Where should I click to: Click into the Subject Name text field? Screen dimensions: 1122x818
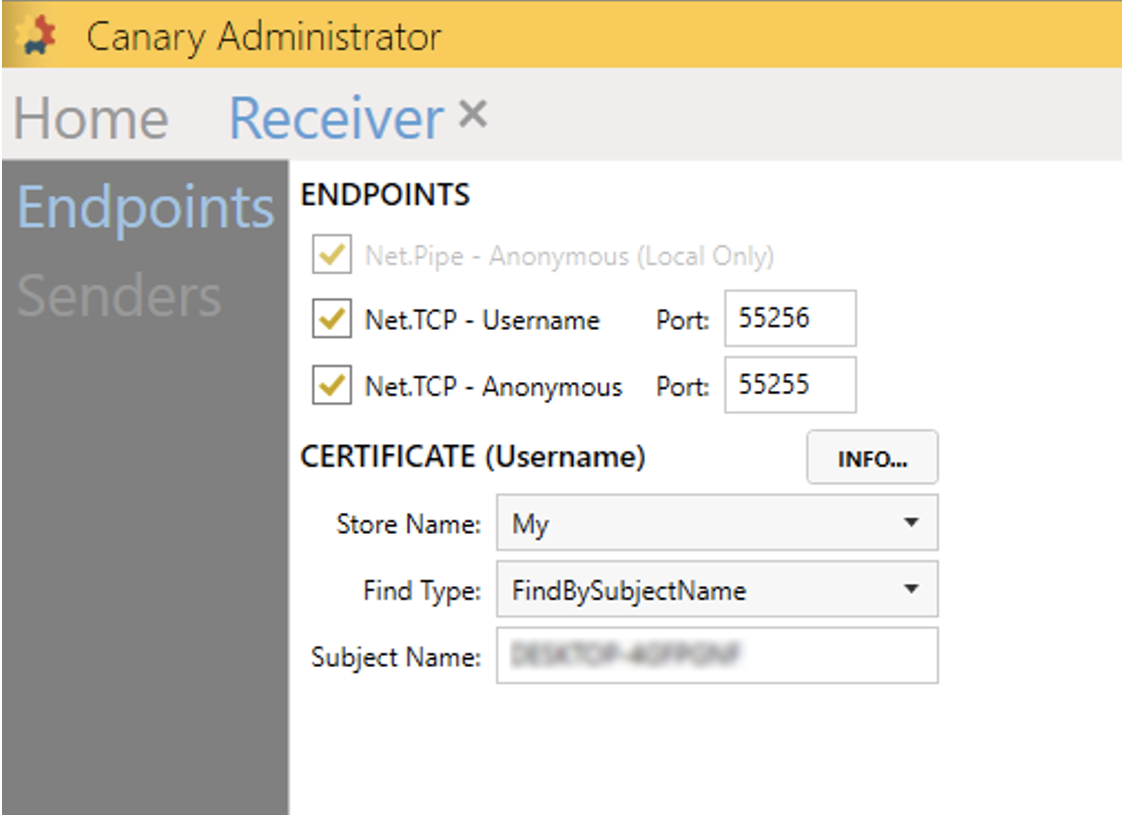pyautogui.click(x=717, y=656)
